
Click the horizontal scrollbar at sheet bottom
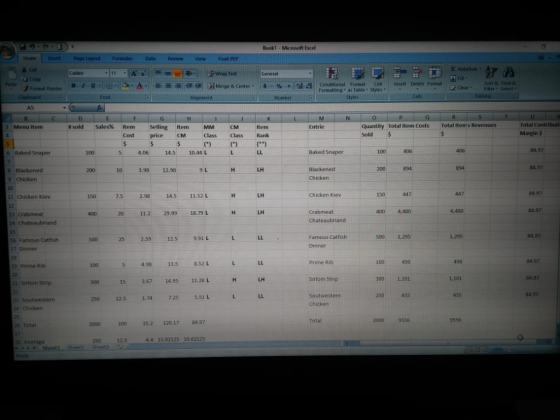pos(448,342)
